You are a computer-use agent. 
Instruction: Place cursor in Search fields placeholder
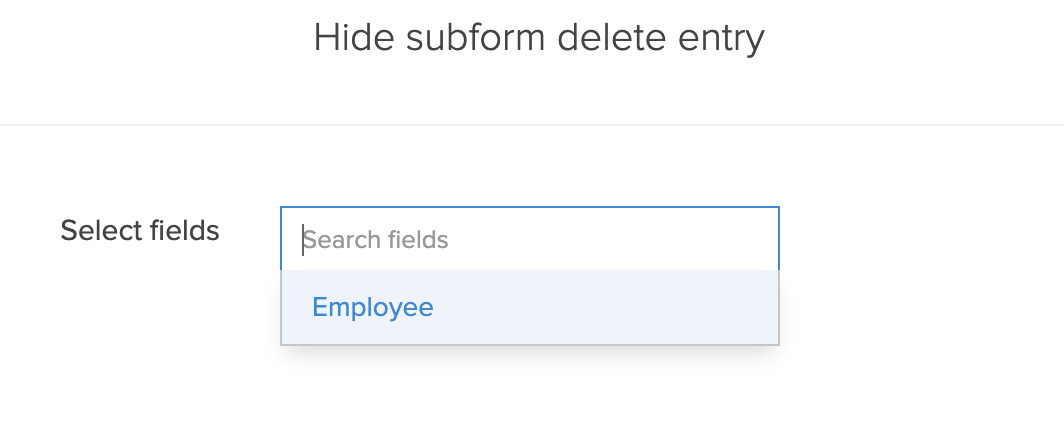pos(376,240)
